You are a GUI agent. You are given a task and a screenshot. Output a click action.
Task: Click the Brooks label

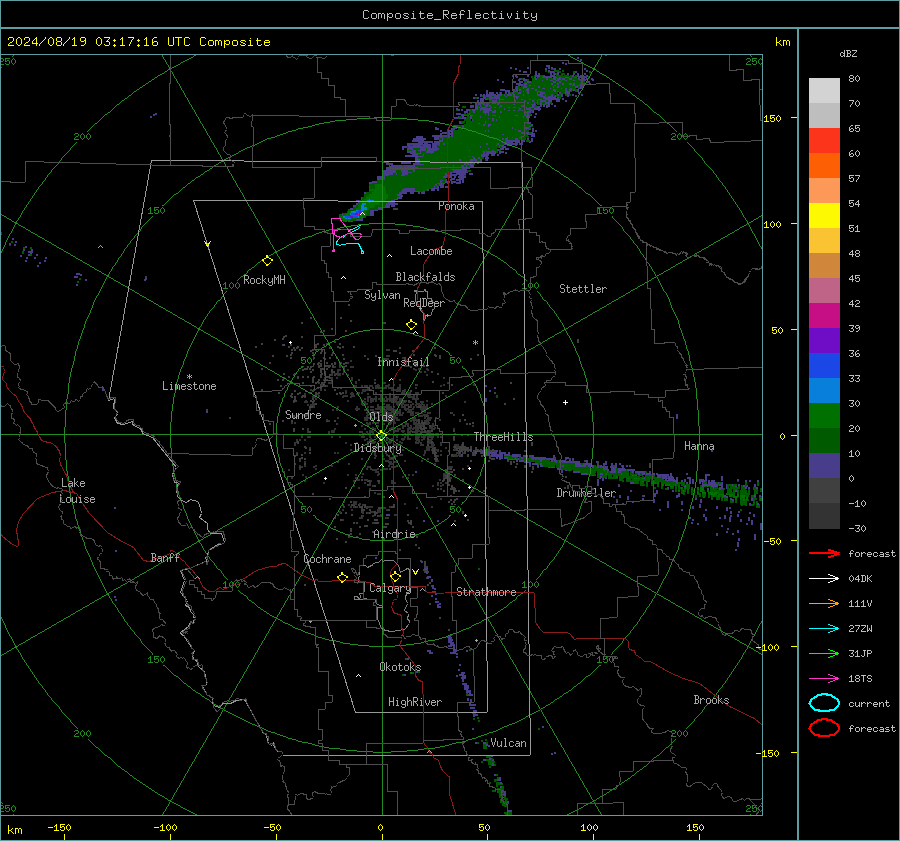pyautogui.click(x=711, y=700)
